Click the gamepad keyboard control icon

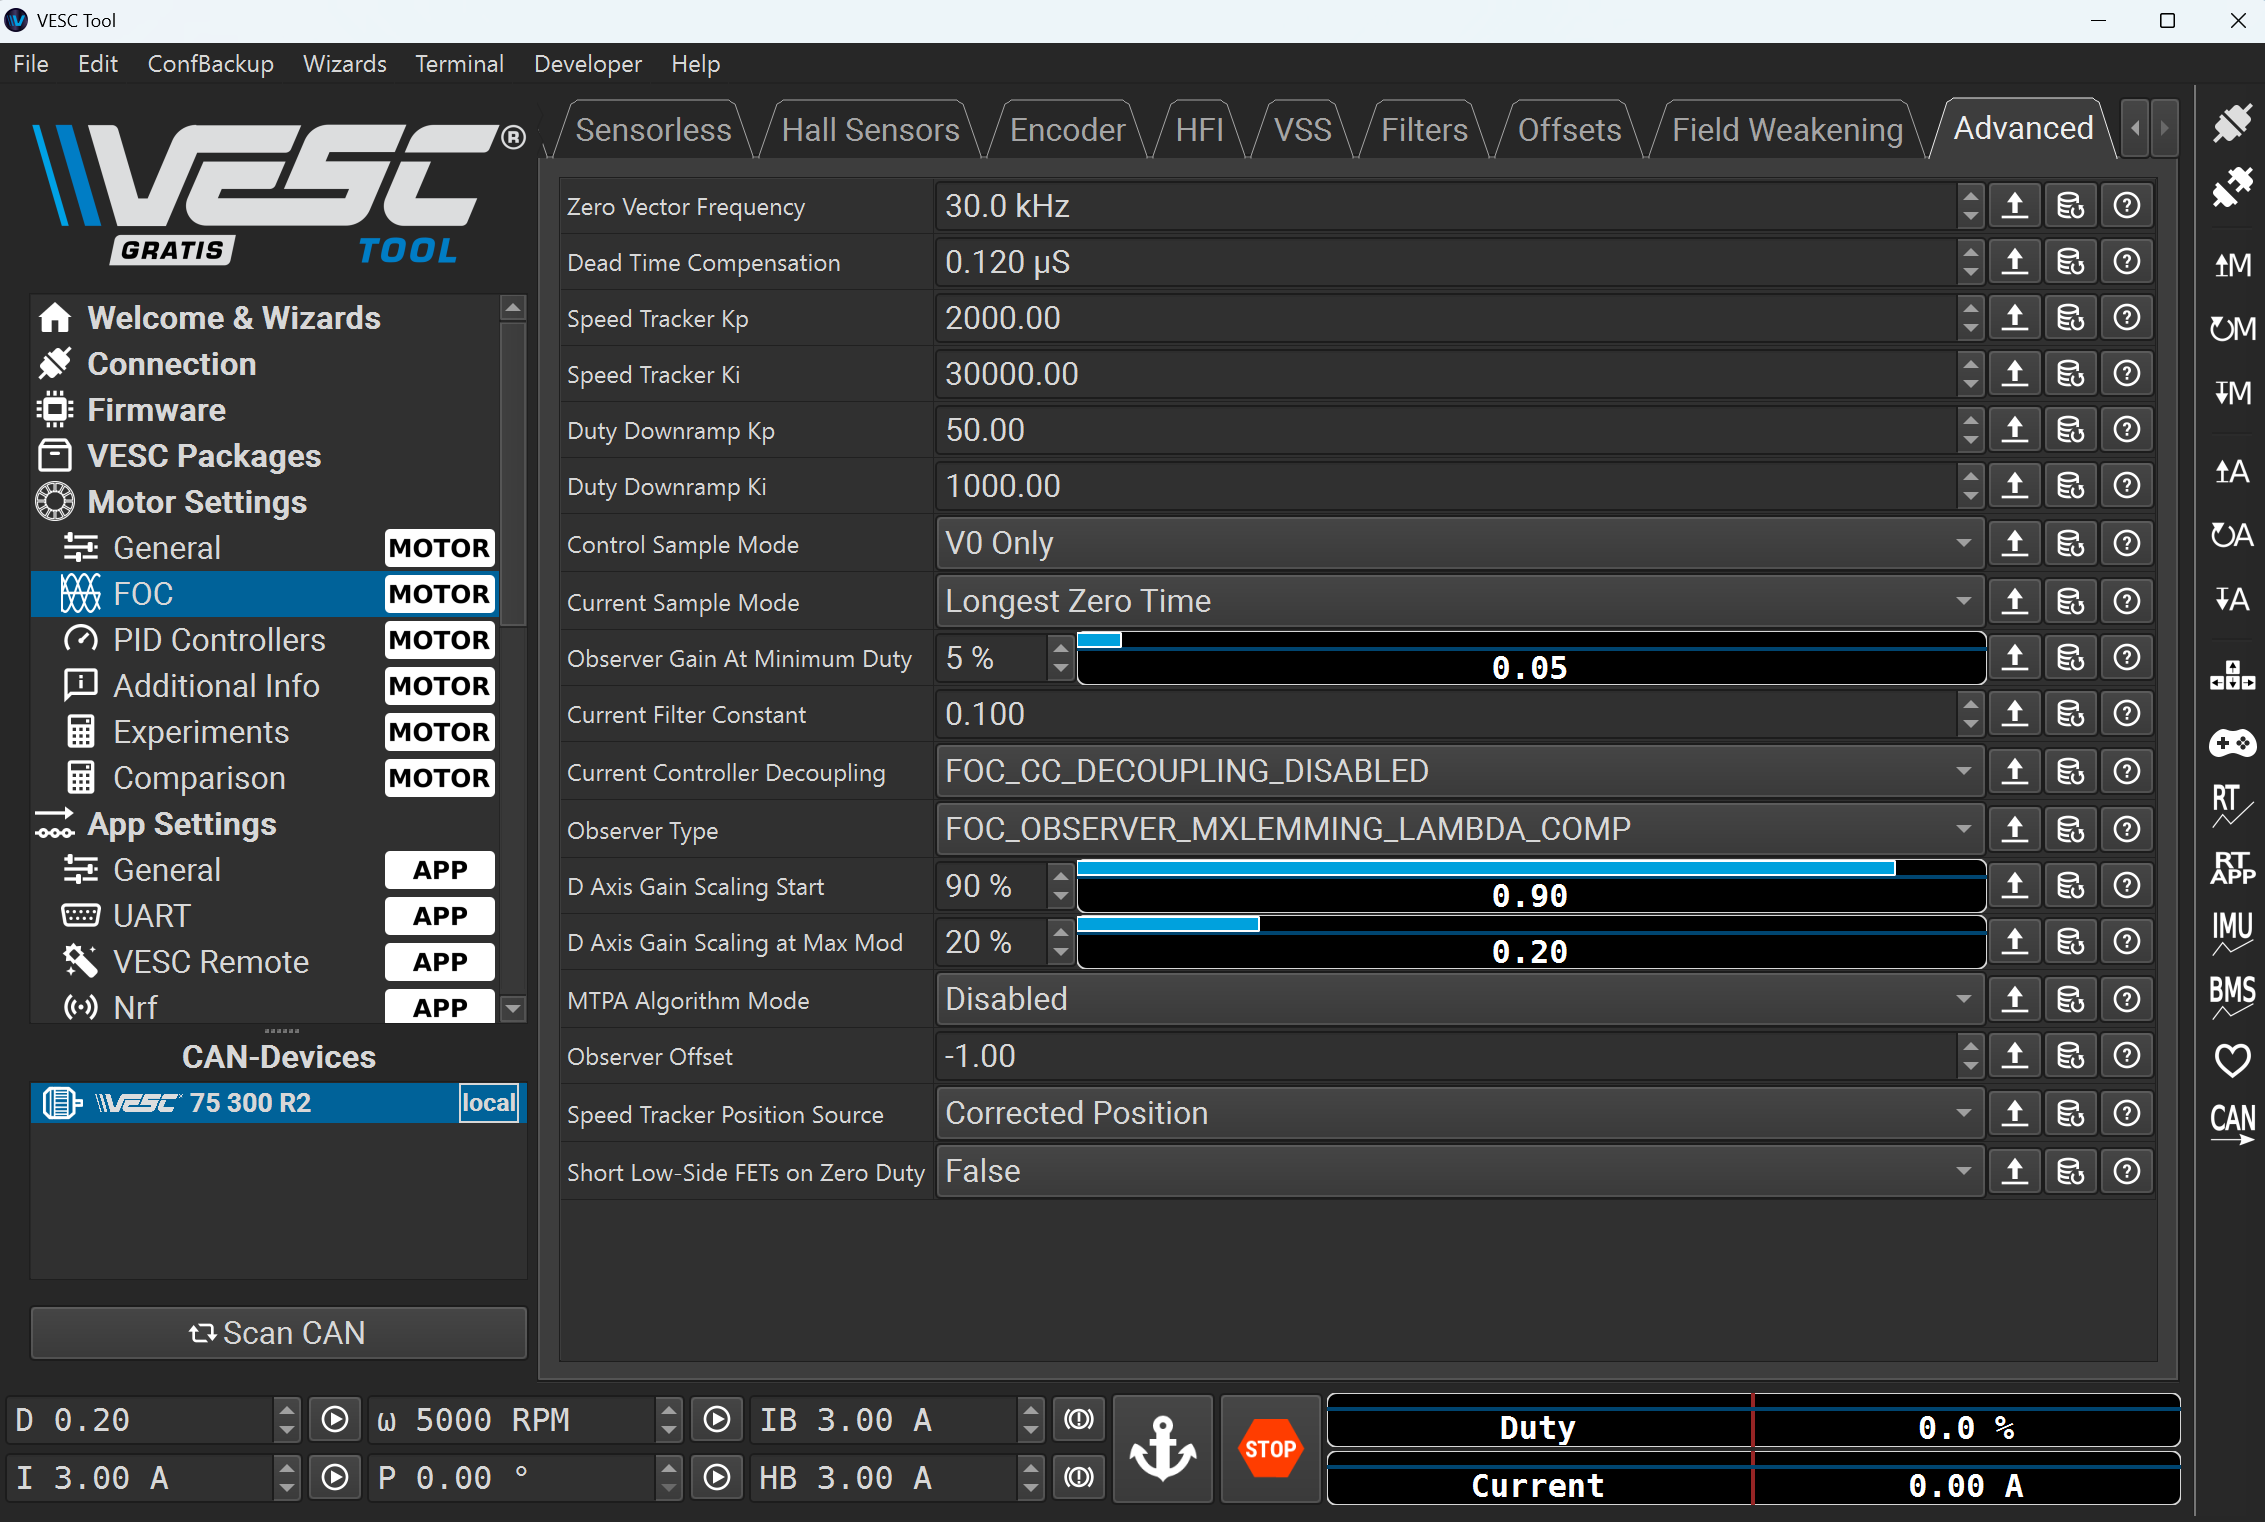pos(2231,743)
